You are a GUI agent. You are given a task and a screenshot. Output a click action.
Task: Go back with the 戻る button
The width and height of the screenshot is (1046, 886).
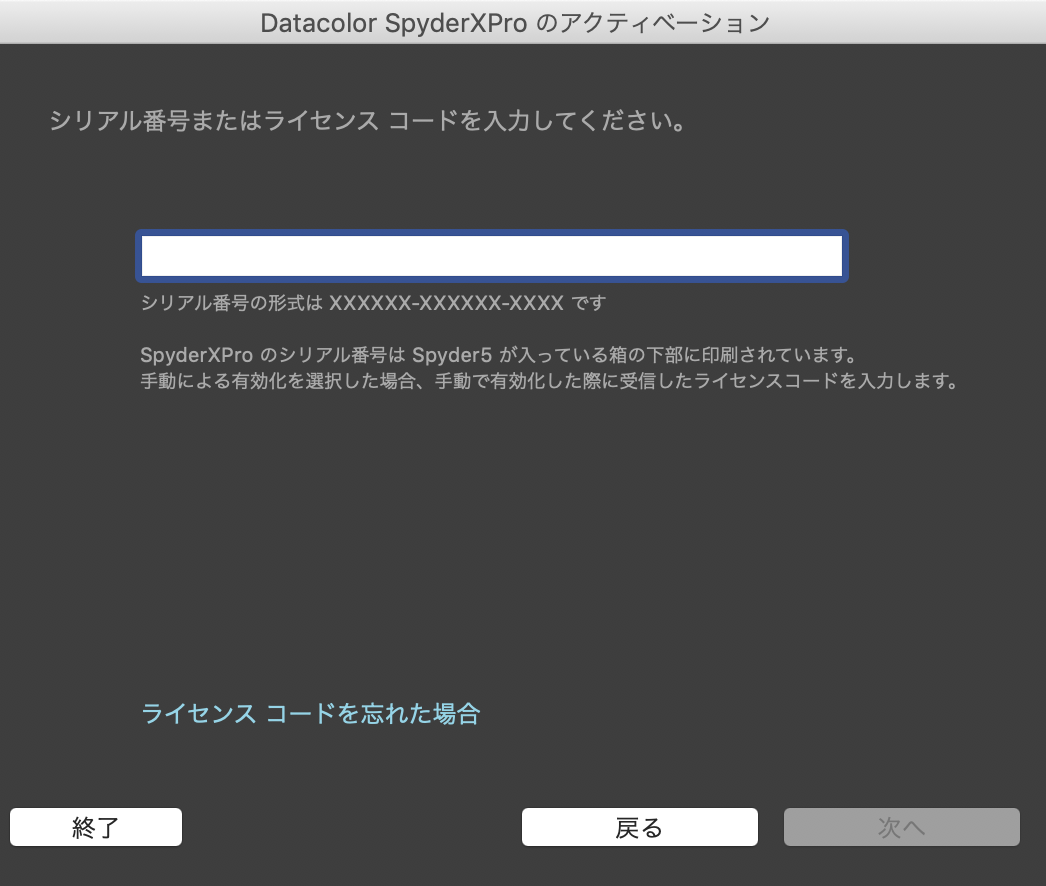click(x=639, y=827)
